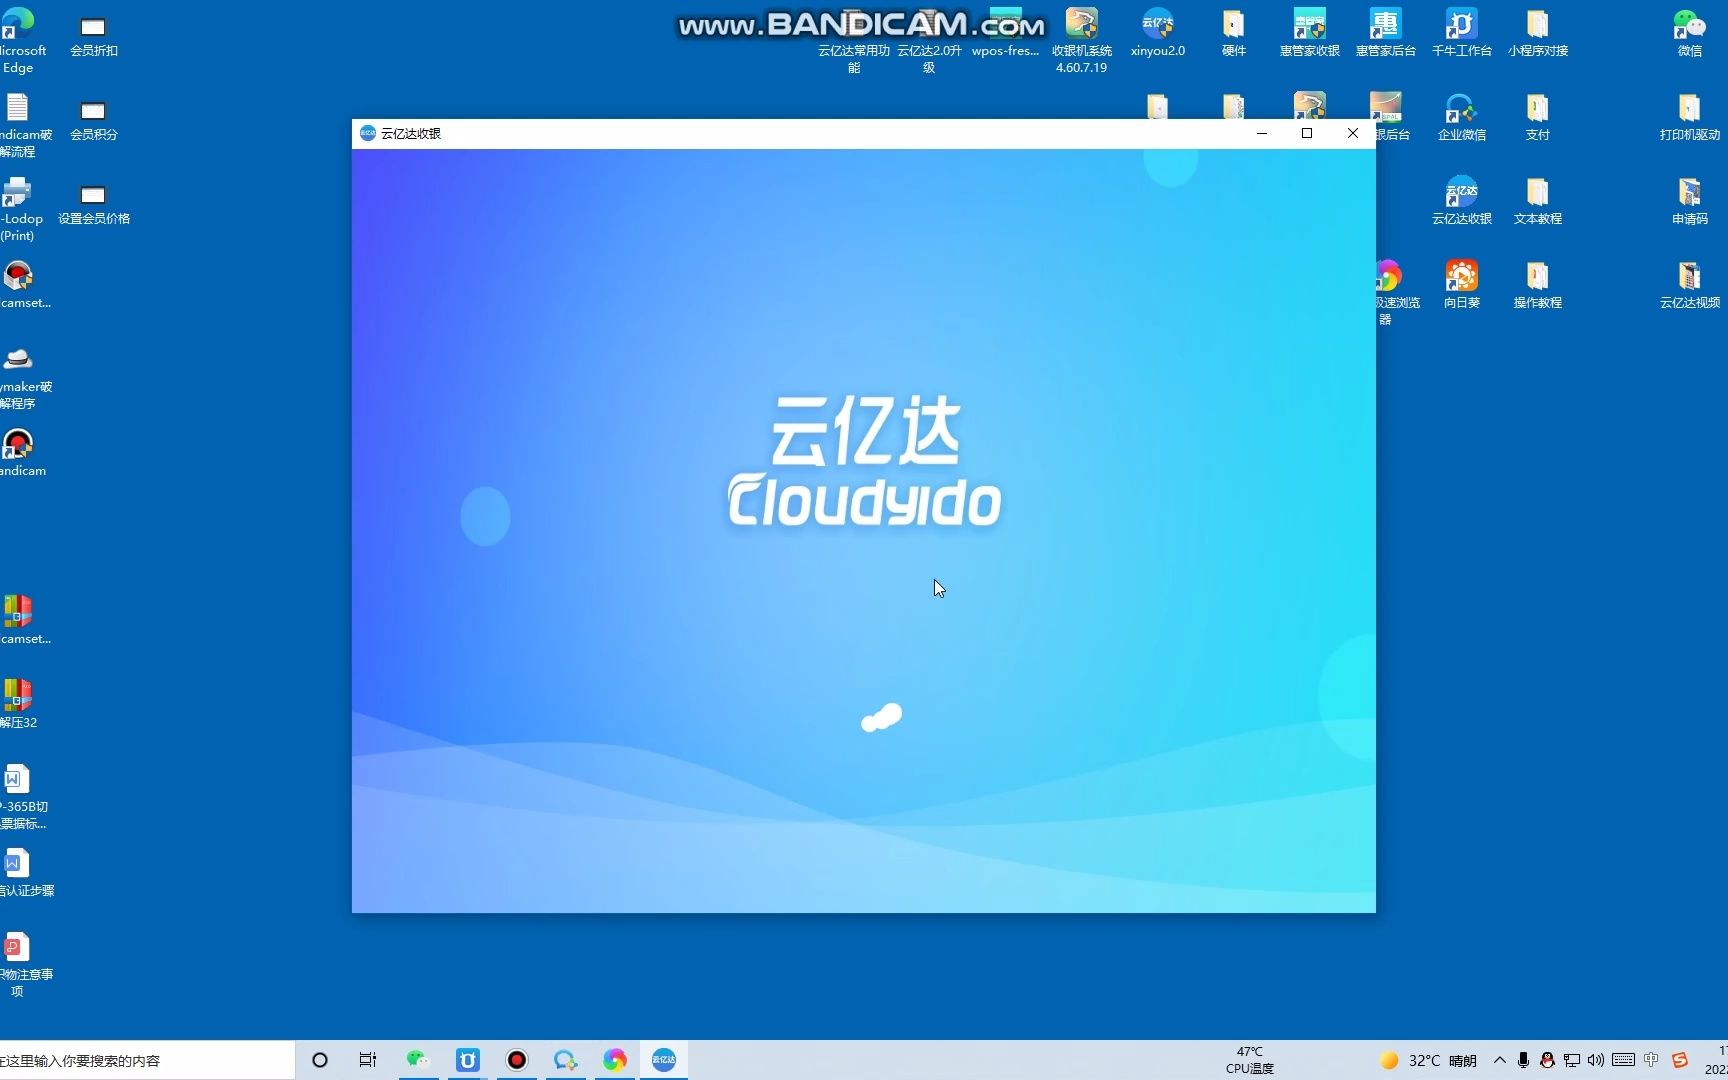Image resolution: width=1728 pixels, height=1080 pixels.
Task: Open the wpos-fres... desktop icon
Action: [1005, 33]
